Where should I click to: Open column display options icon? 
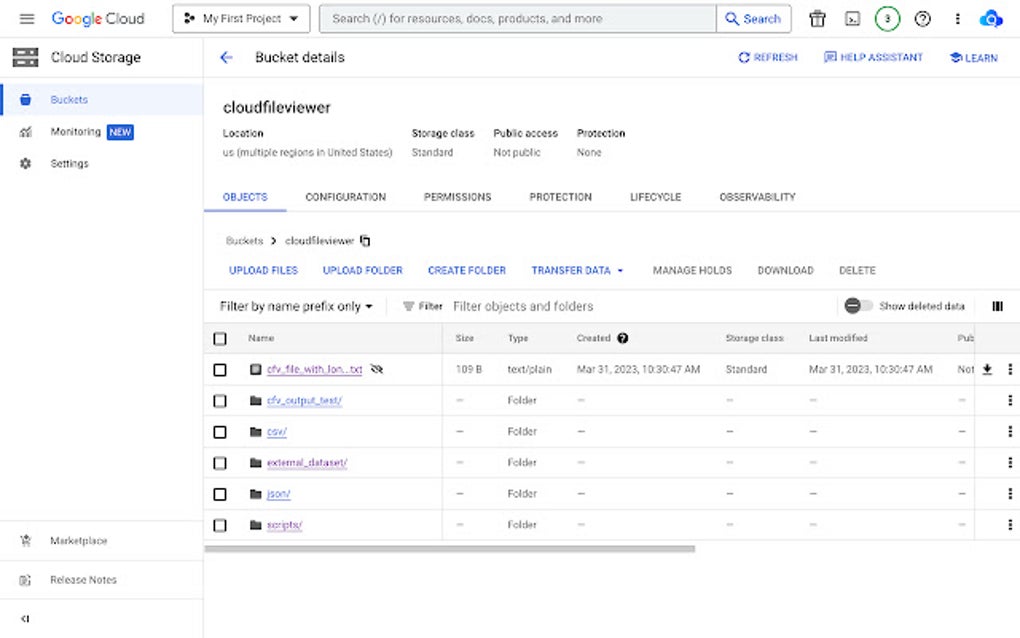click(997, 306)
